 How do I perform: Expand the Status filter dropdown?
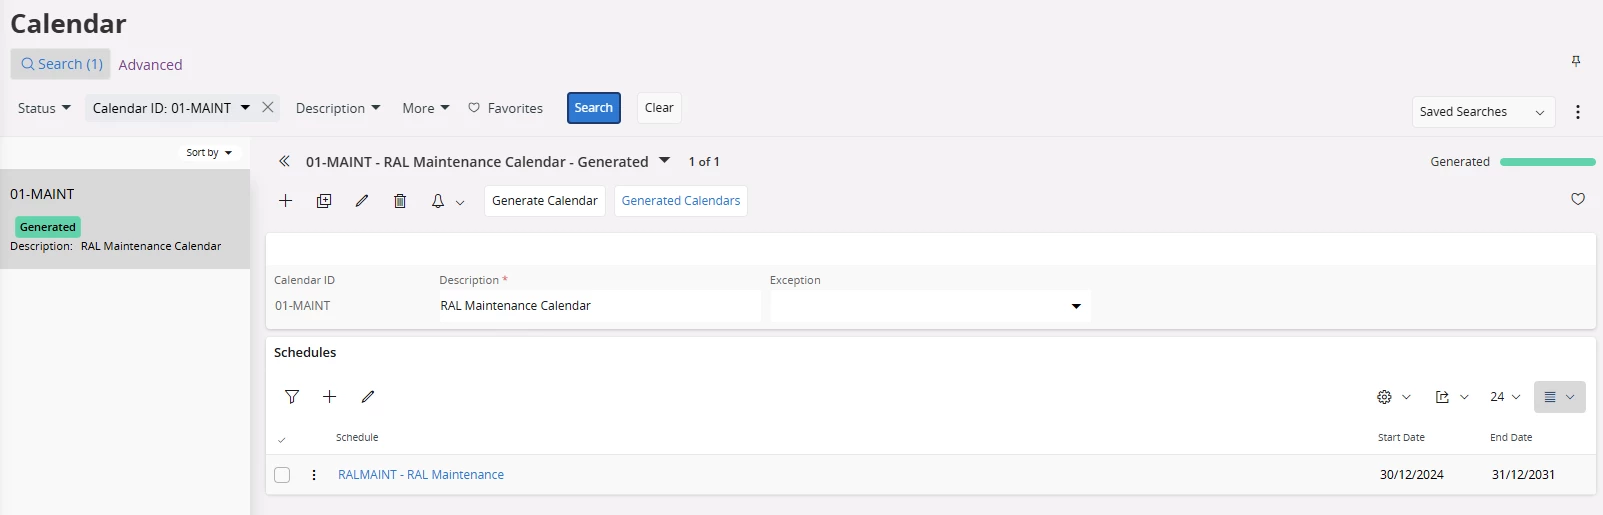tap(44, 108)
